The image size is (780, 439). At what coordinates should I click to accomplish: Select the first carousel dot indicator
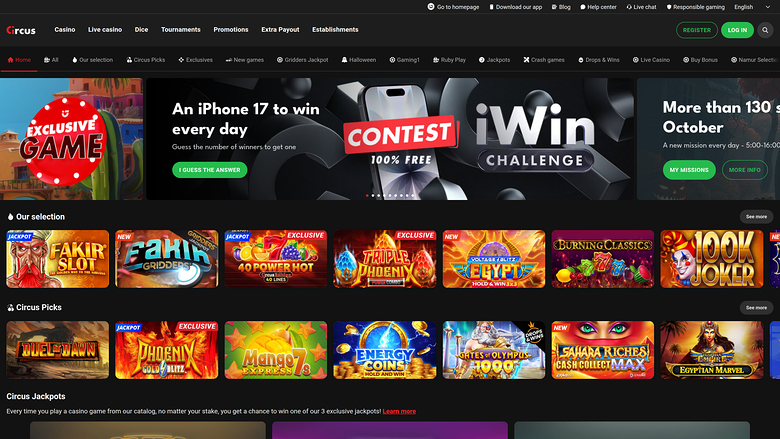click(367, 195)
